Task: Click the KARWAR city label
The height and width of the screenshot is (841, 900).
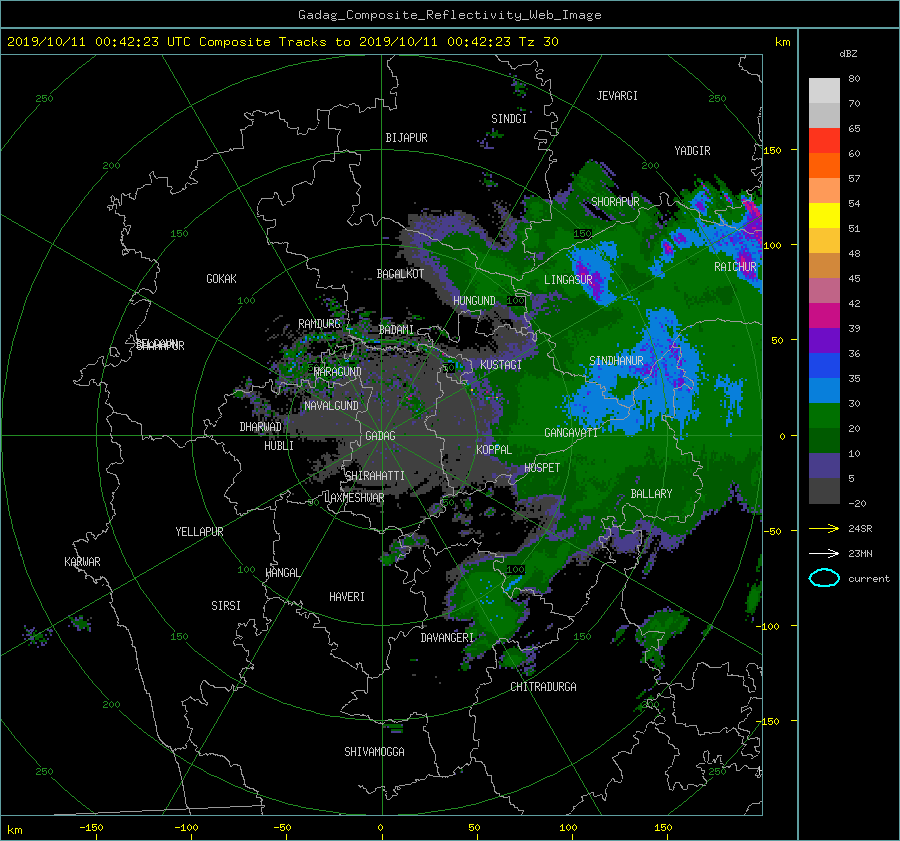Action: click(x=82, y=562)
